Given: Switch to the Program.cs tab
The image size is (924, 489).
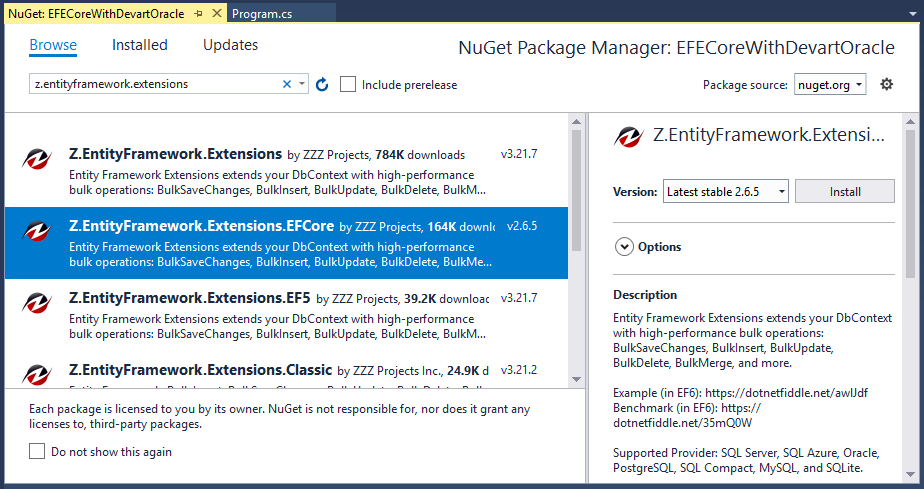Looking at the screenshot, I should tap(262, 14).
